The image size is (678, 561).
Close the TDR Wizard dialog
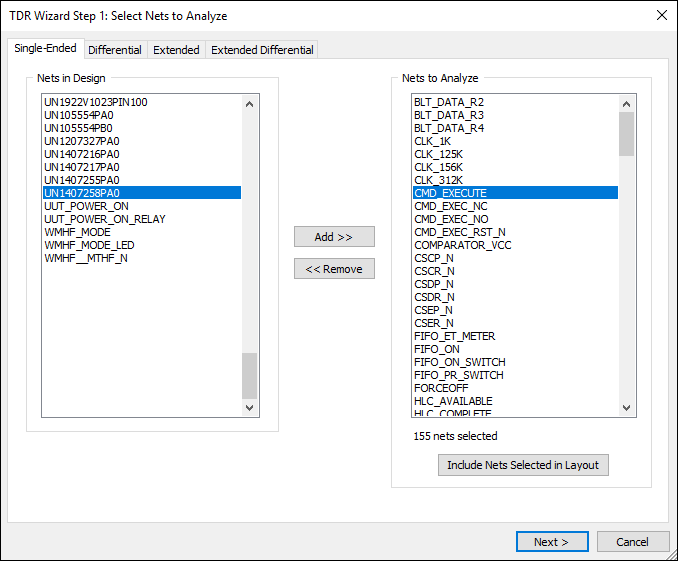click(660, 15)
